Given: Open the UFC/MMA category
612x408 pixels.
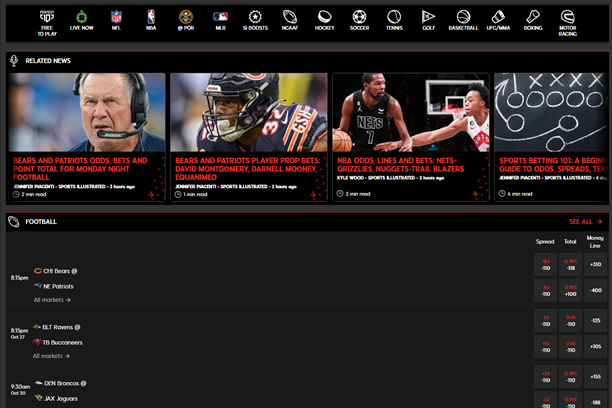Looking at the screenshot, I should 498,20.
